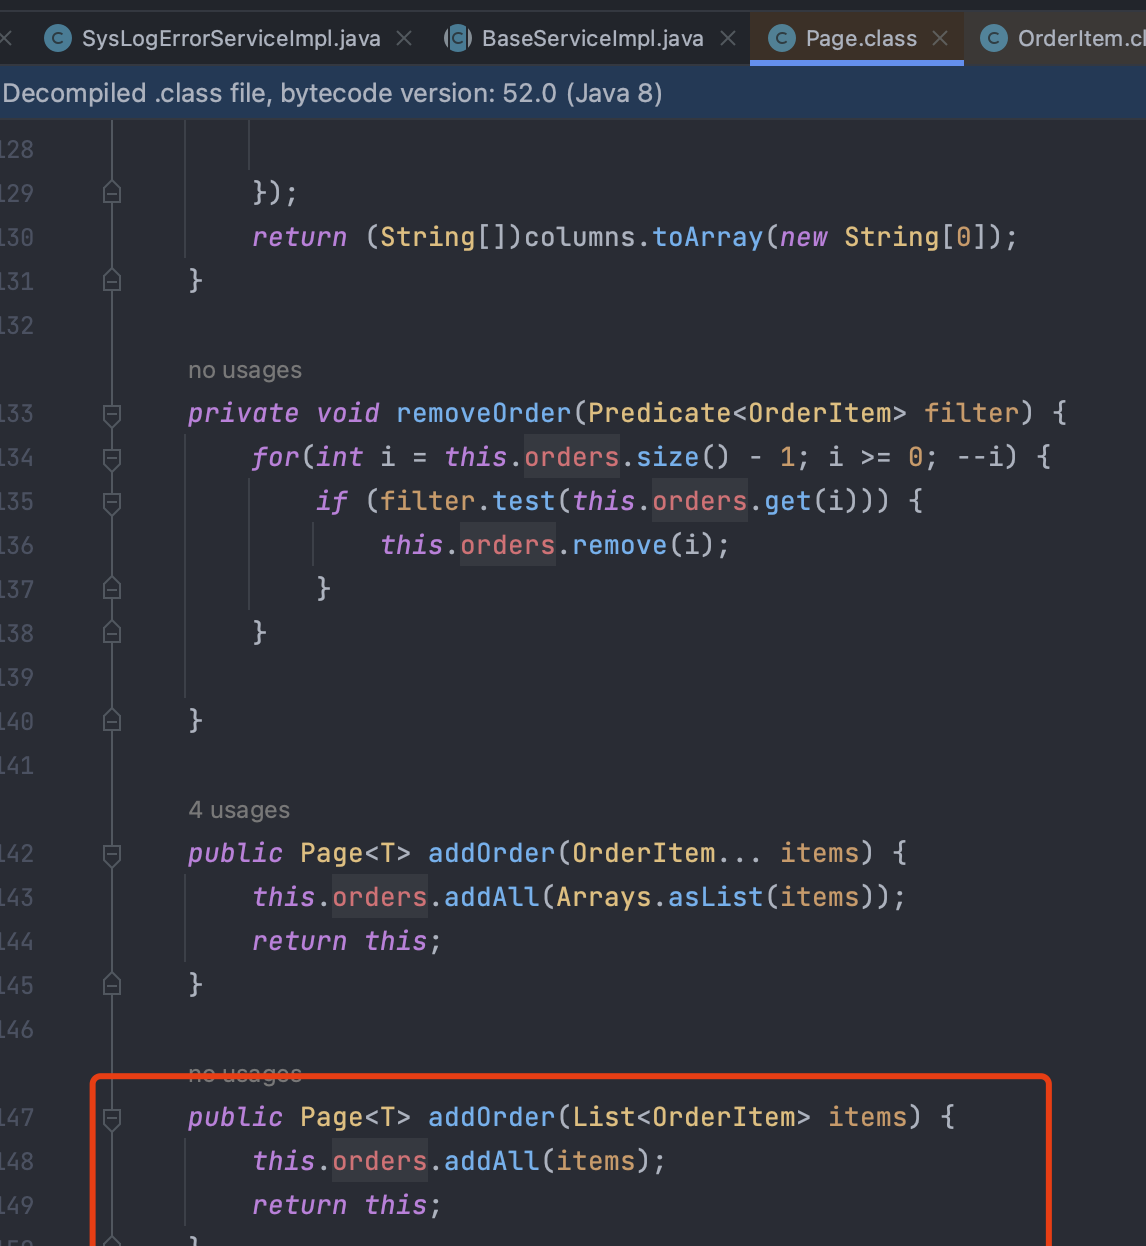This screenshot has width=1146, height=1246.
Task: Switch to the SysLogErrorServiceImpl.java tab
Action: [230, 39]
